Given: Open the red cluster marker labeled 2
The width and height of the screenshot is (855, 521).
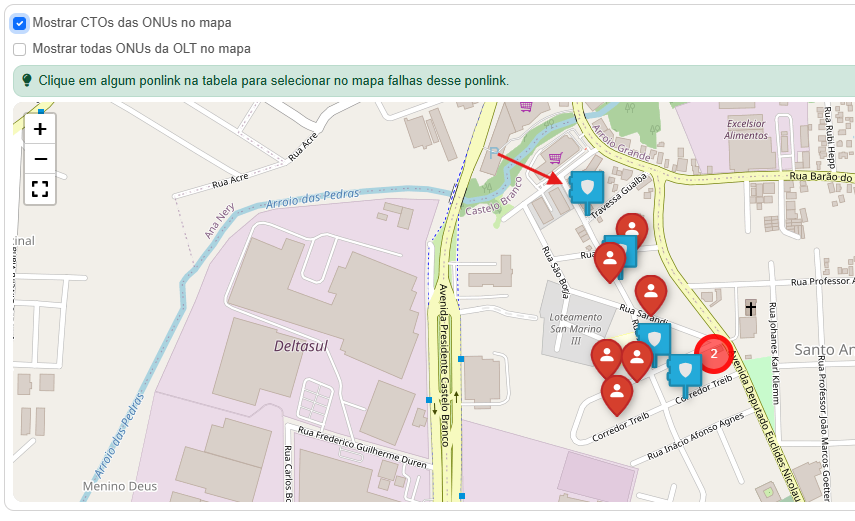Looking at the screenshot, I should click(x=713, y=353).
